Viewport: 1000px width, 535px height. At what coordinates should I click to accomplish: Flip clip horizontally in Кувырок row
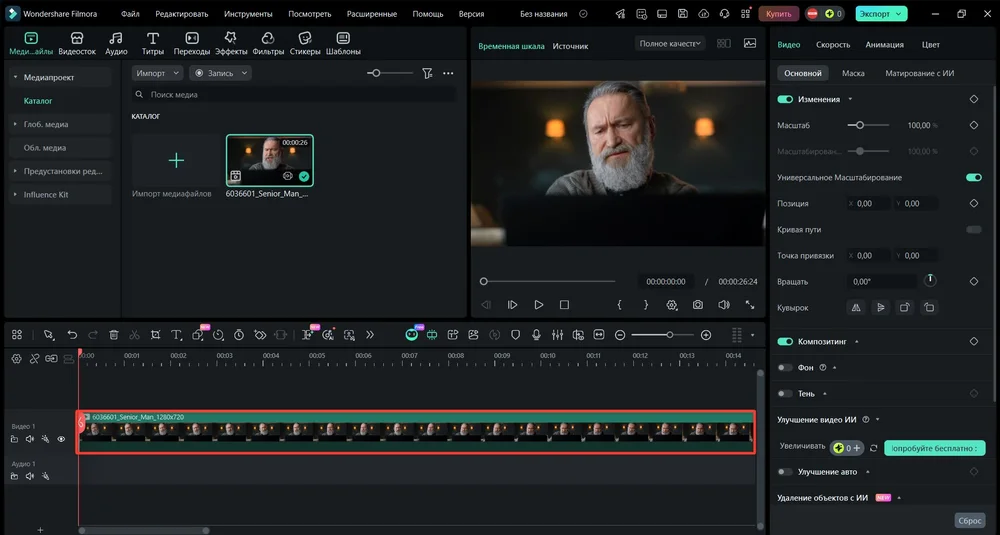pos(855,308)
